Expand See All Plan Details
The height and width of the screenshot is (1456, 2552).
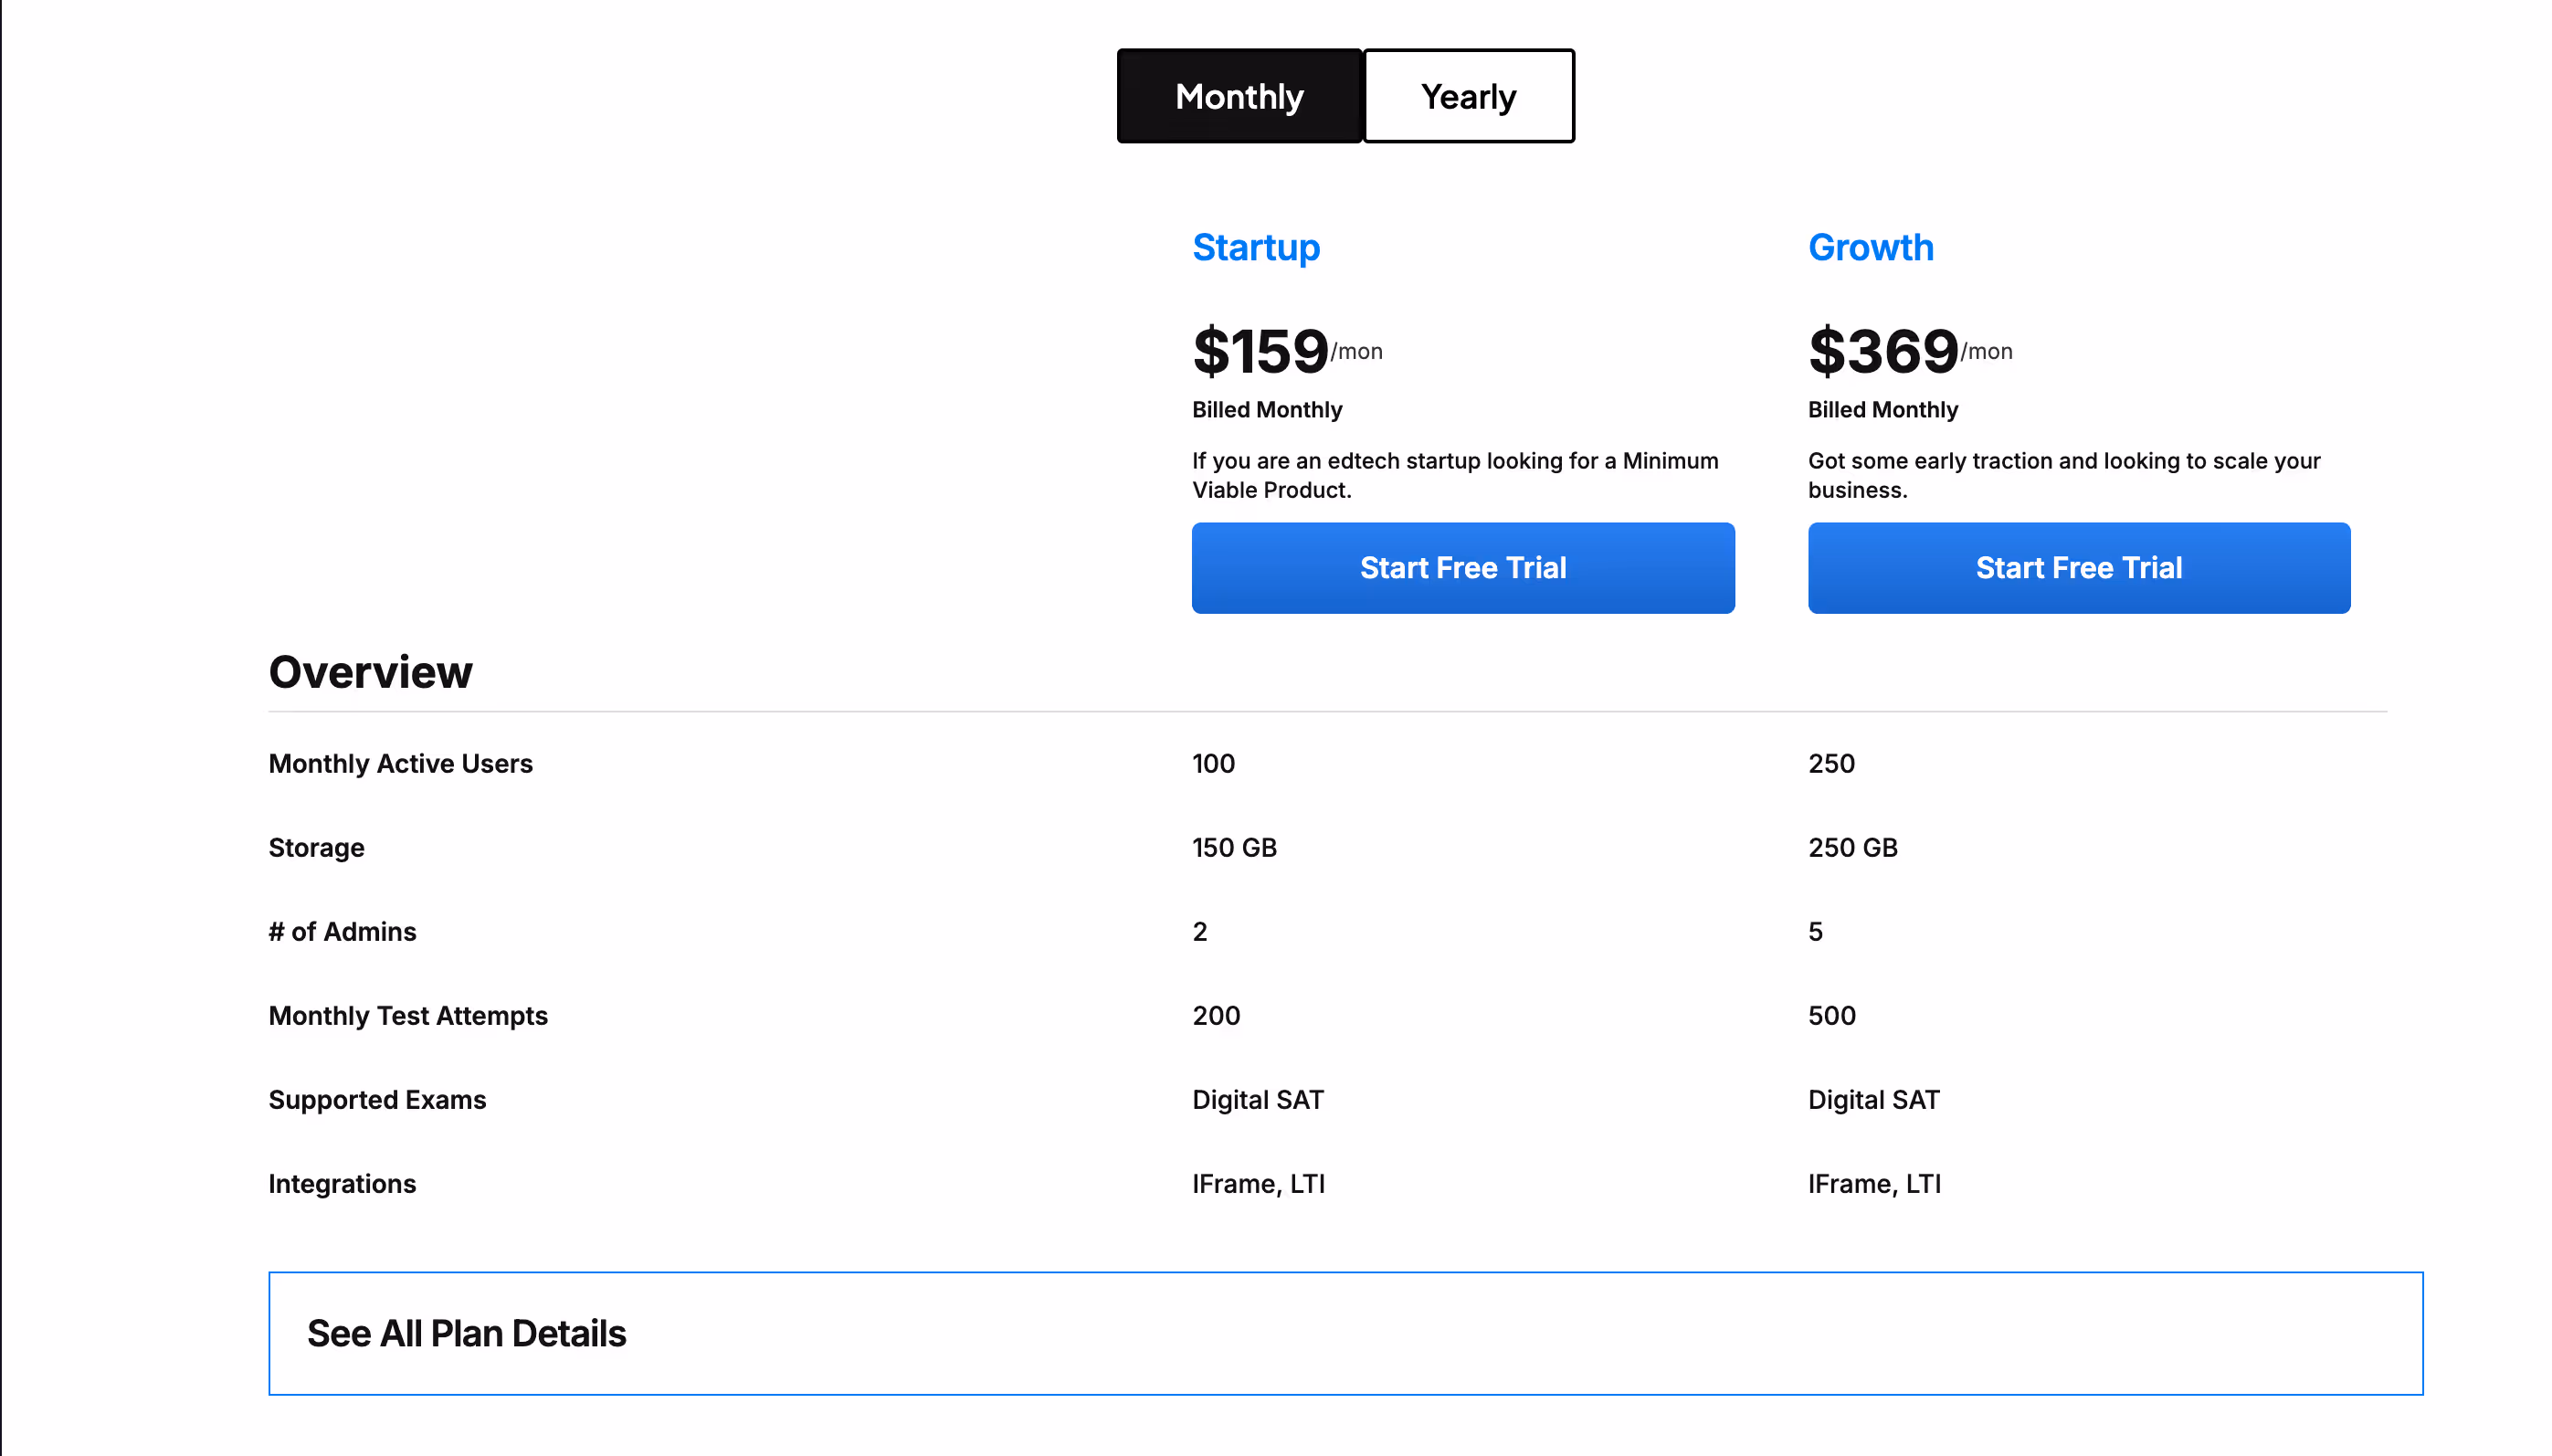(x=1345, y=1333)
